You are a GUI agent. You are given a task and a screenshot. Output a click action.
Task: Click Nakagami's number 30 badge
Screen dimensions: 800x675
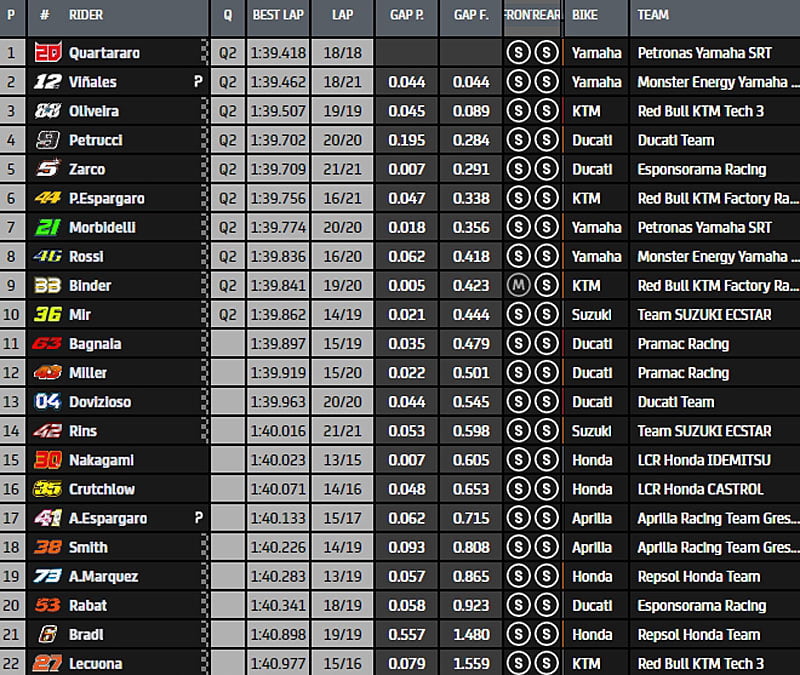pos(48,460)
